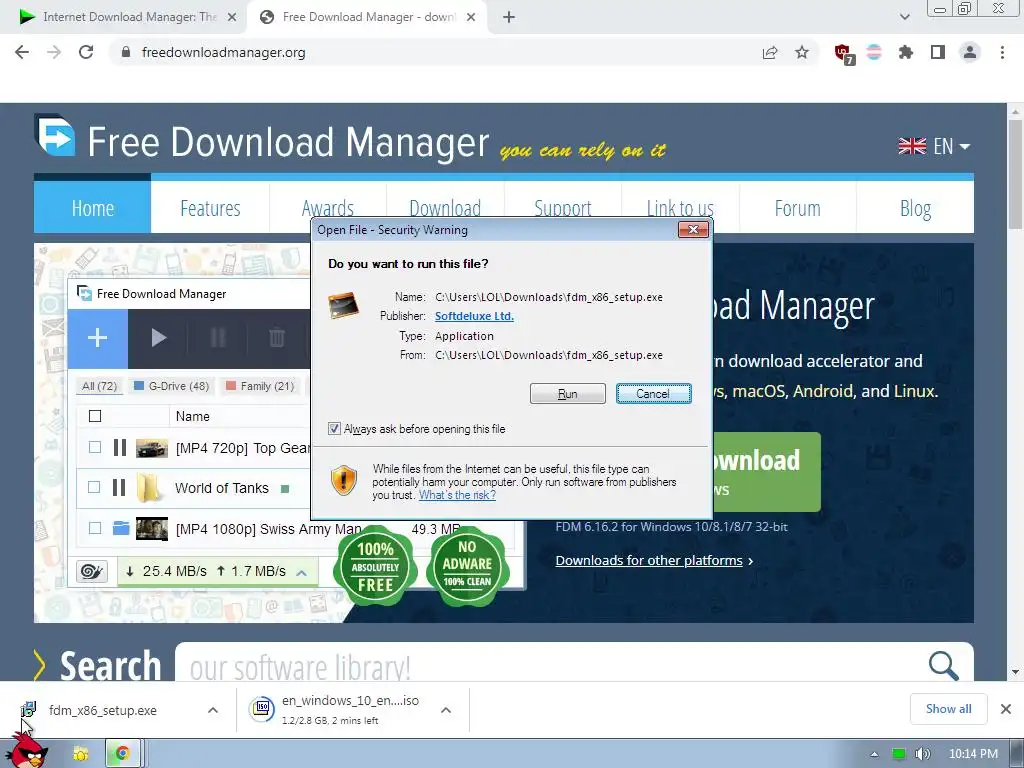Open the Link to us tab
The width and height of the screenshot is (1024, 768).
pos(680,208)
